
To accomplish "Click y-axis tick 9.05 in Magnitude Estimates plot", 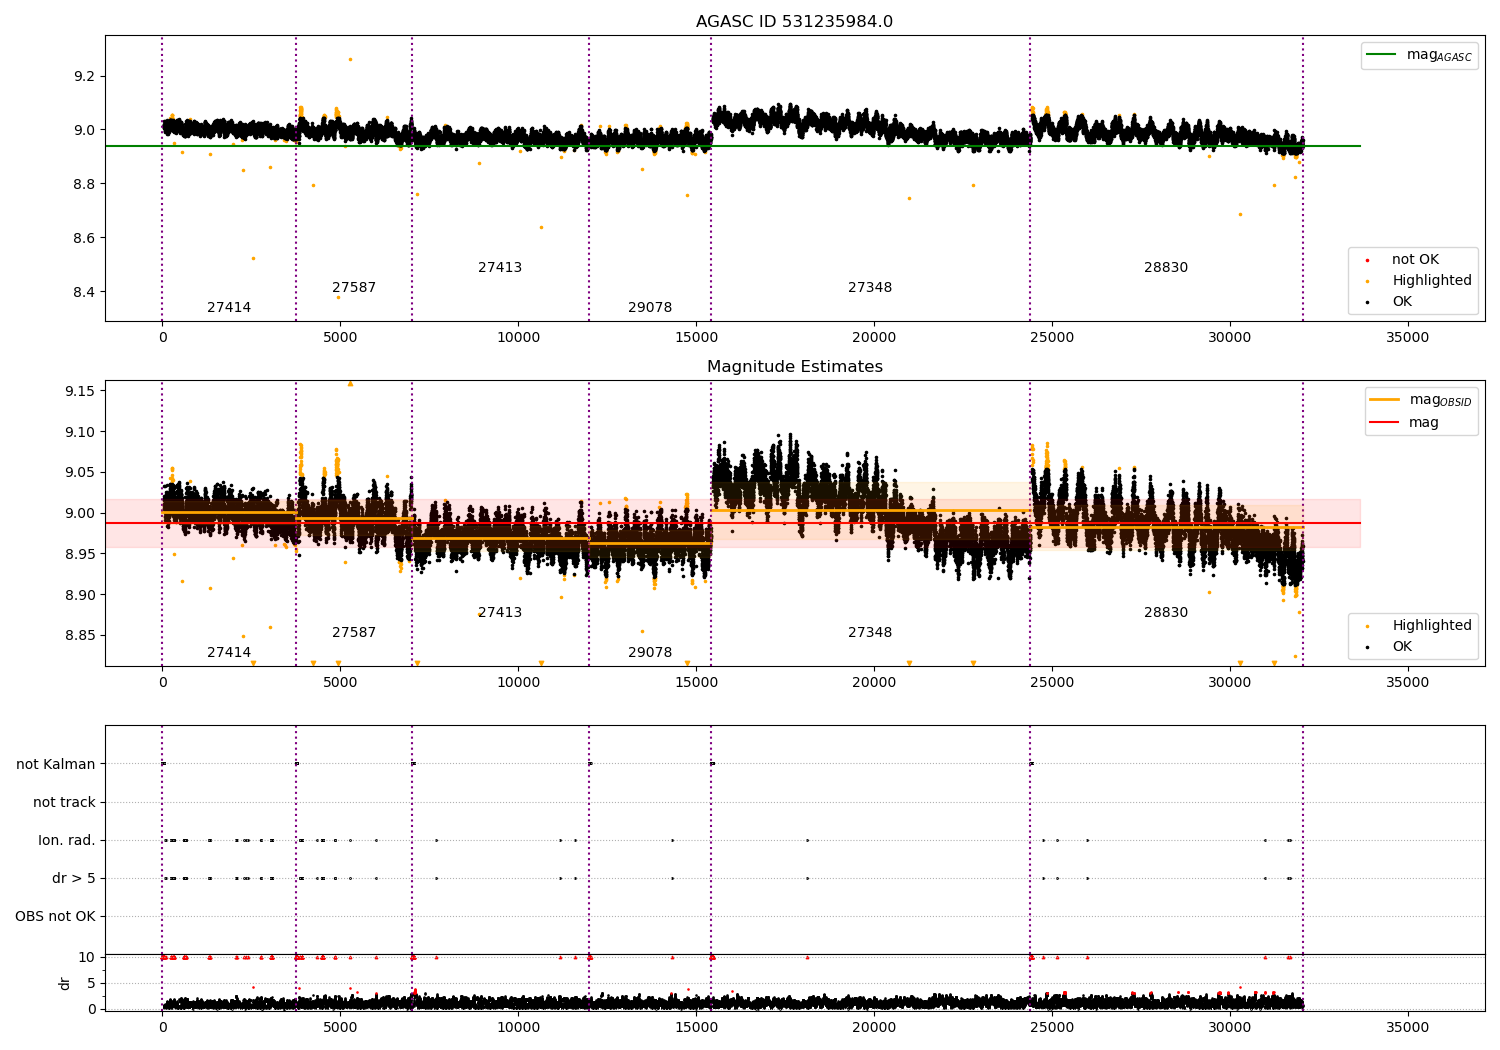I will pyautogui.click(x=80, y=473).
